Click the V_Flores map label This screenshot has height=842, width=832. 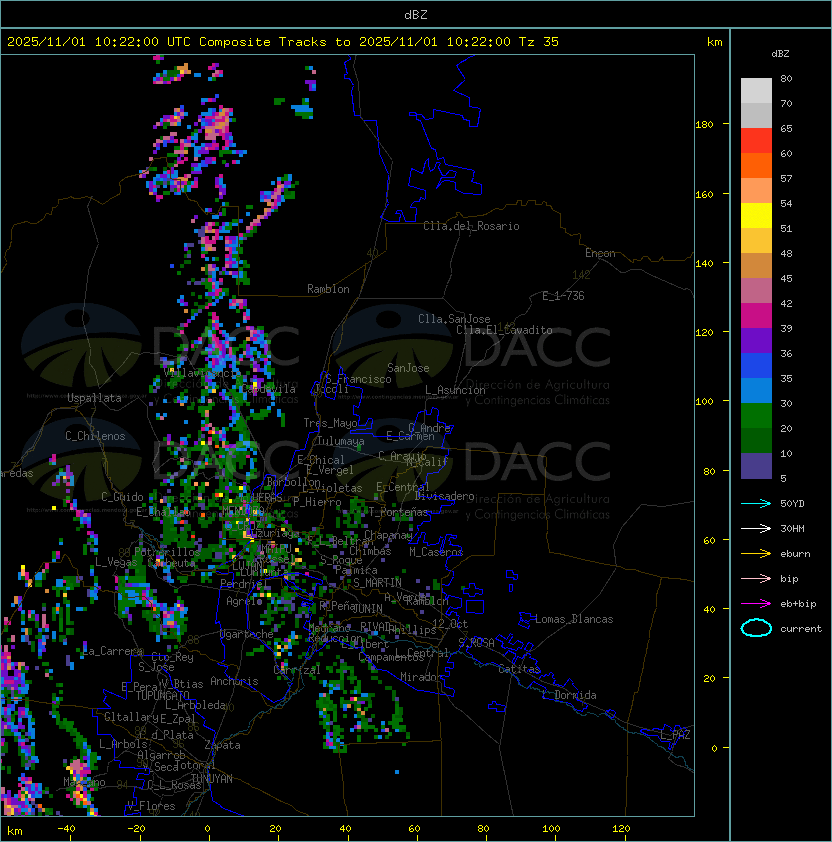point(151,806)
